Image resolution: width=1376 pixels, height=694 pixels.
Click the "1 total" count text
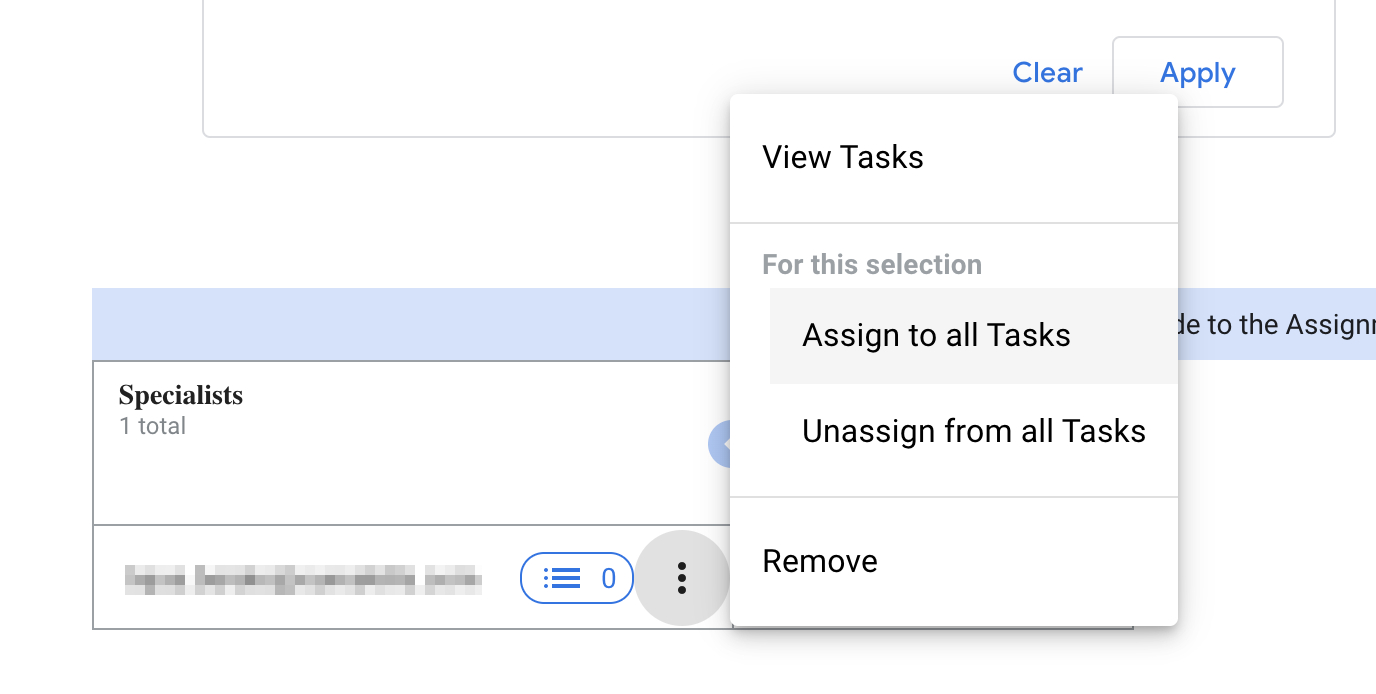coord(152,426)
